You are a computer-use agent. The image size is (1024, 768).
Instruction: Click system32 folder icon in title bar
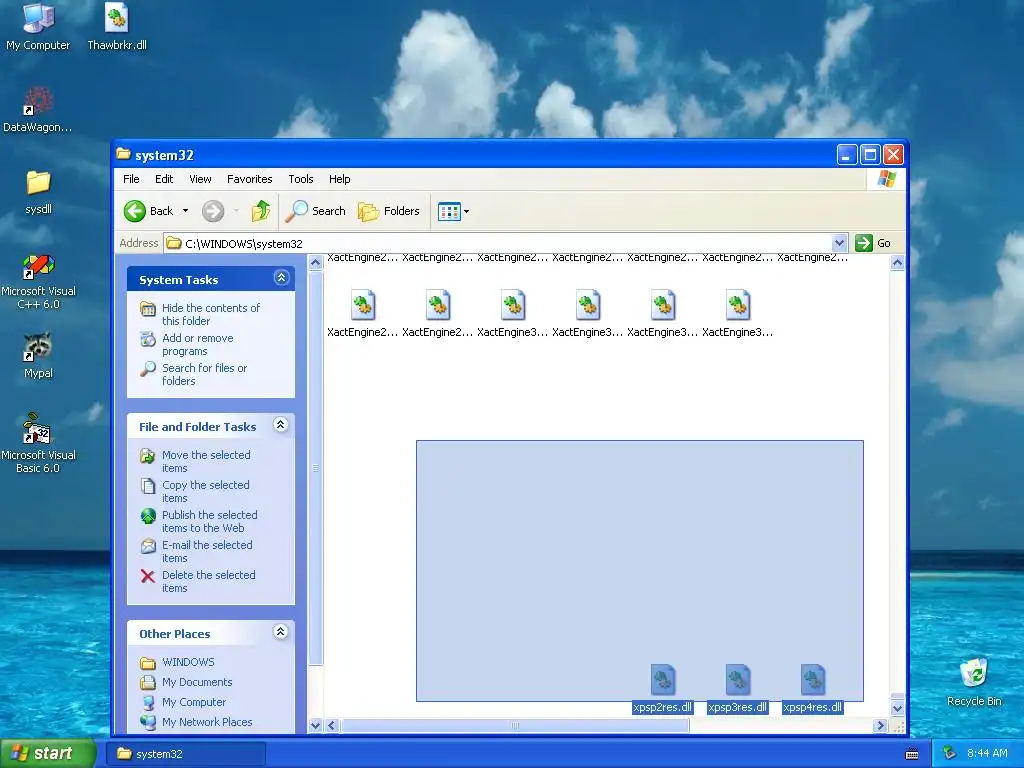coord(123,155)
